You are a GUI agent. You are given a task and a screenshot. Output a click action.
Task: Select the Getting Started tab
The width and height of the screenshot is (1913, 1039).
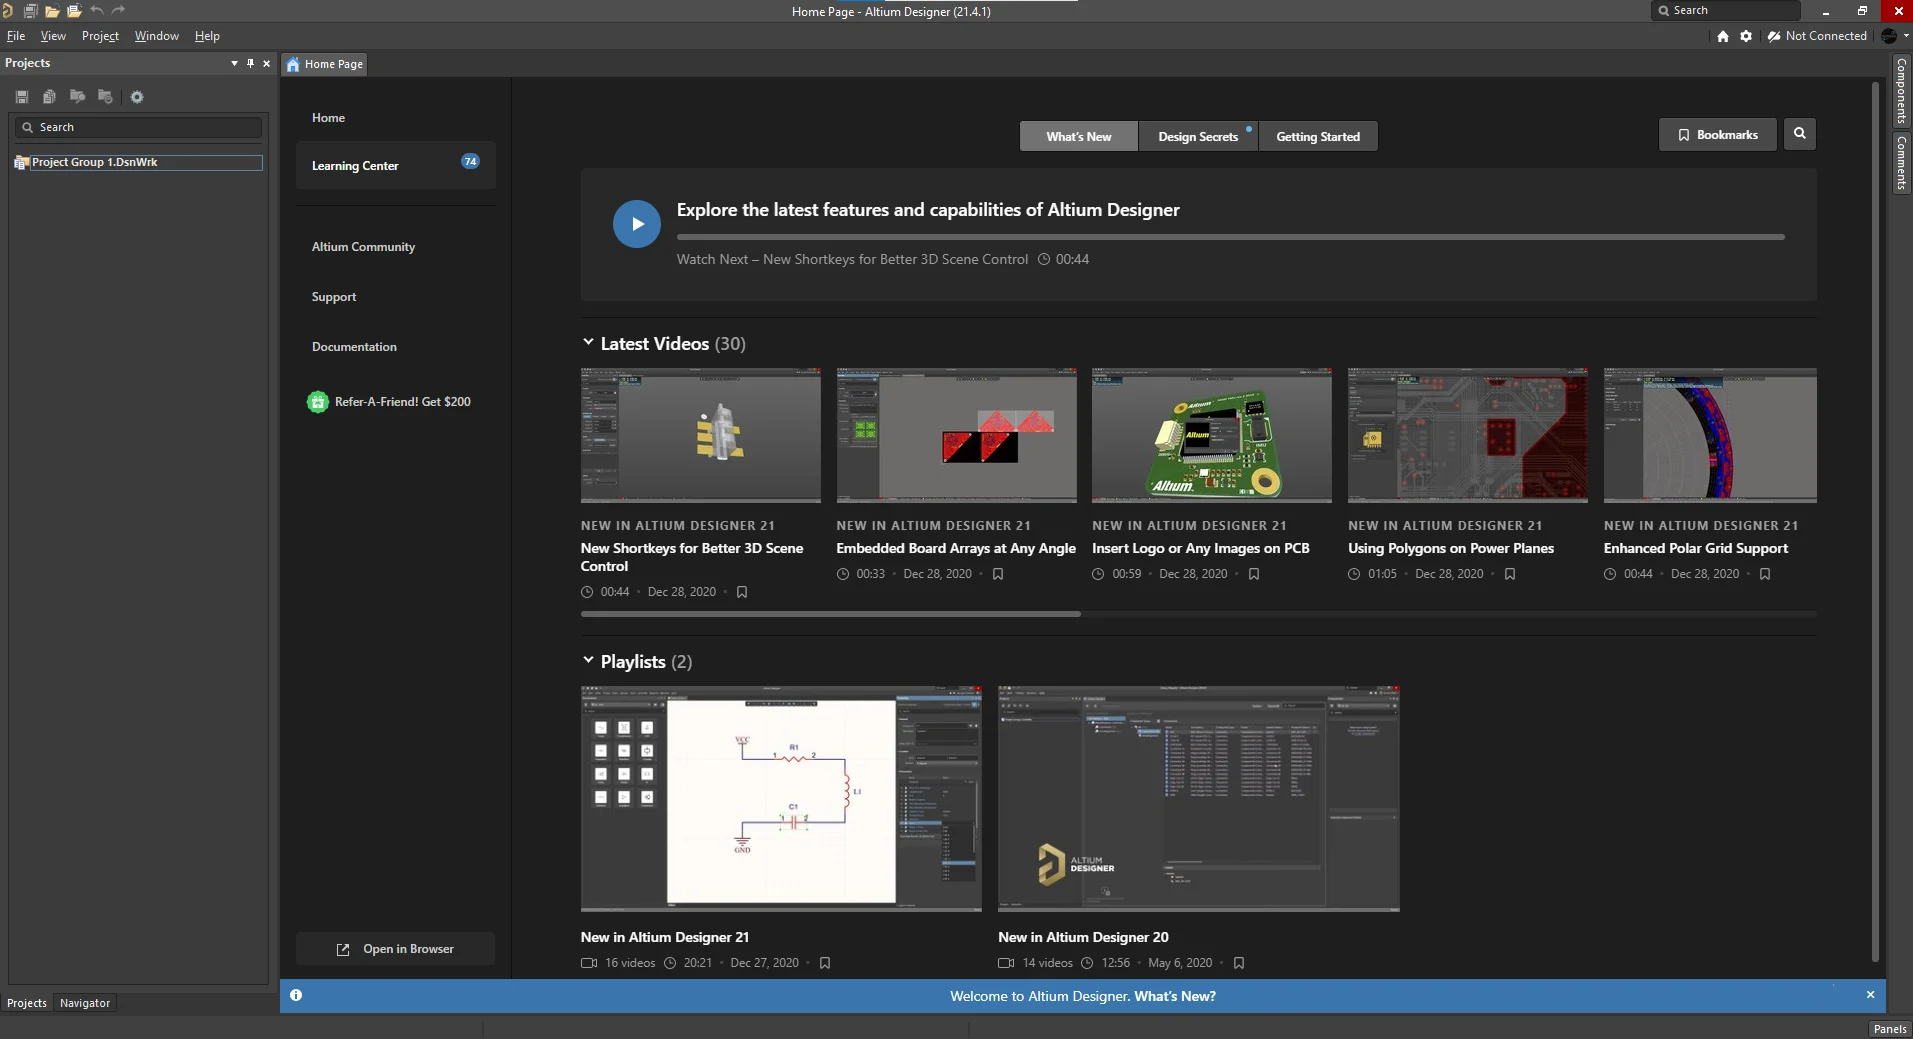pos(1318,137)
